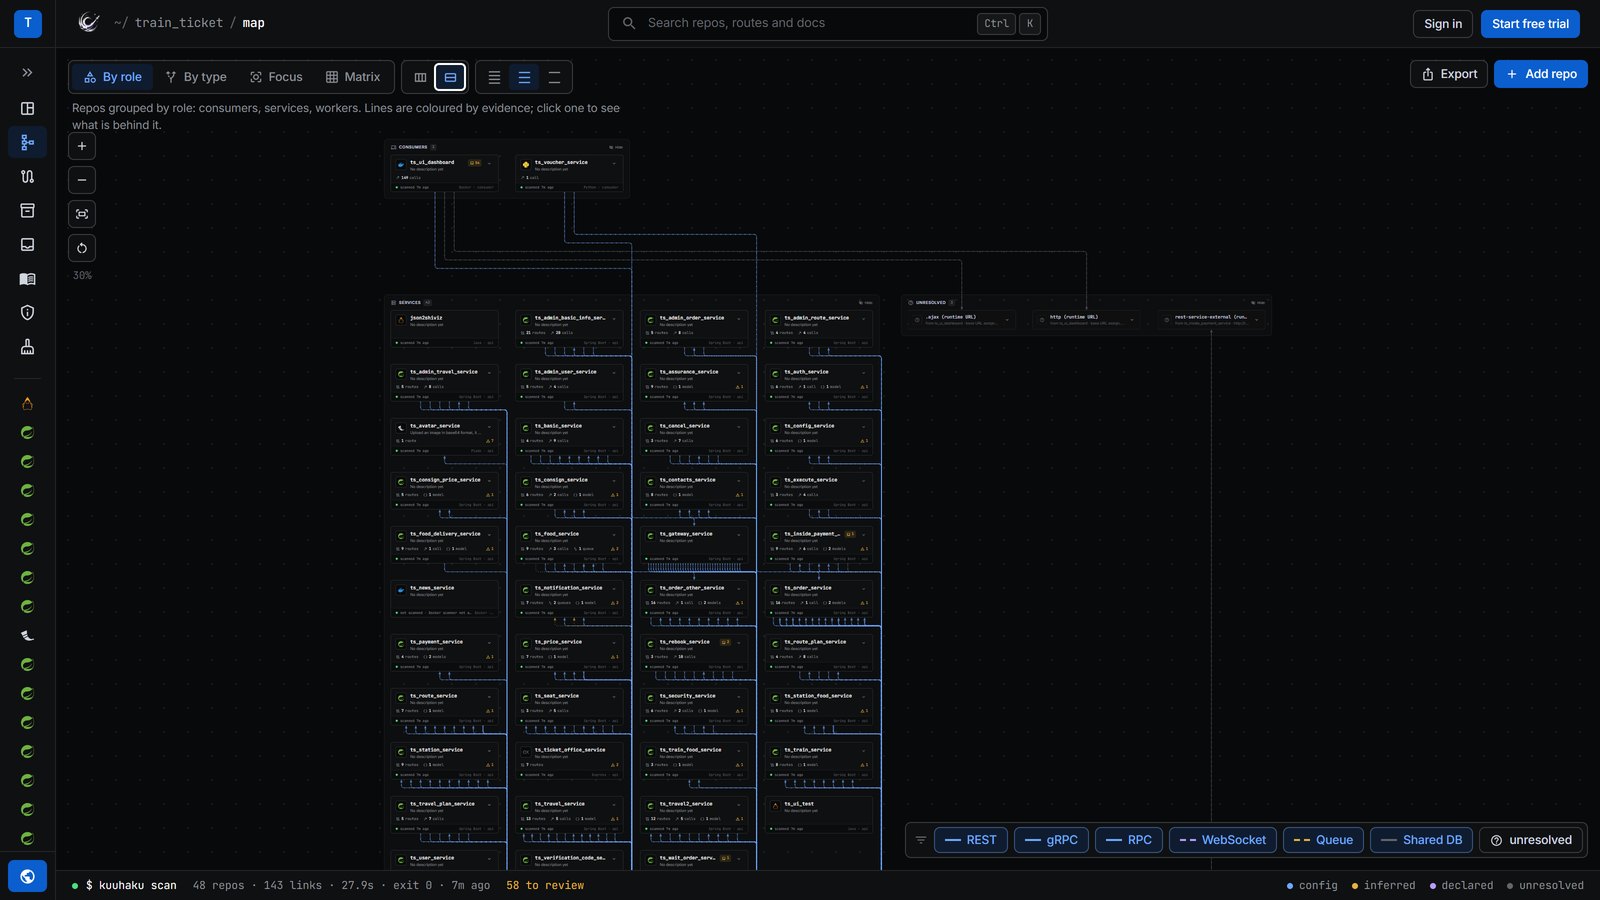Image resolution: width=1600 pixels, height=900 pixels.
Task: Open the inbox tray icon in sidebar
Action: (x=27, y=244)
